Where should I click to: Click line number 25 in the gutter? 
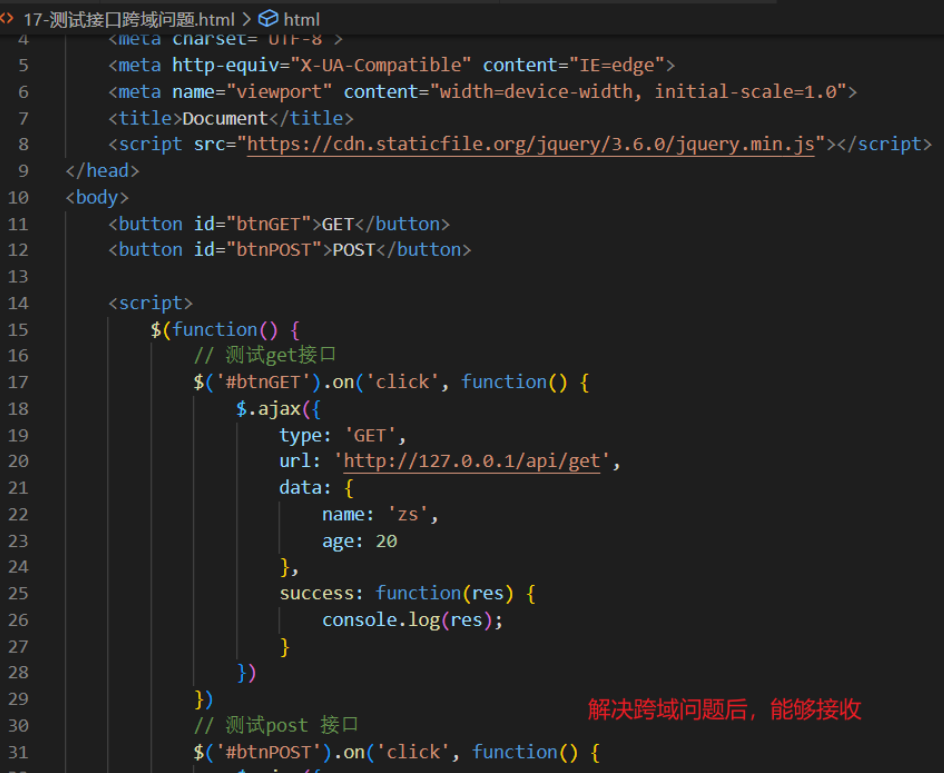click(x=18, y=594)
